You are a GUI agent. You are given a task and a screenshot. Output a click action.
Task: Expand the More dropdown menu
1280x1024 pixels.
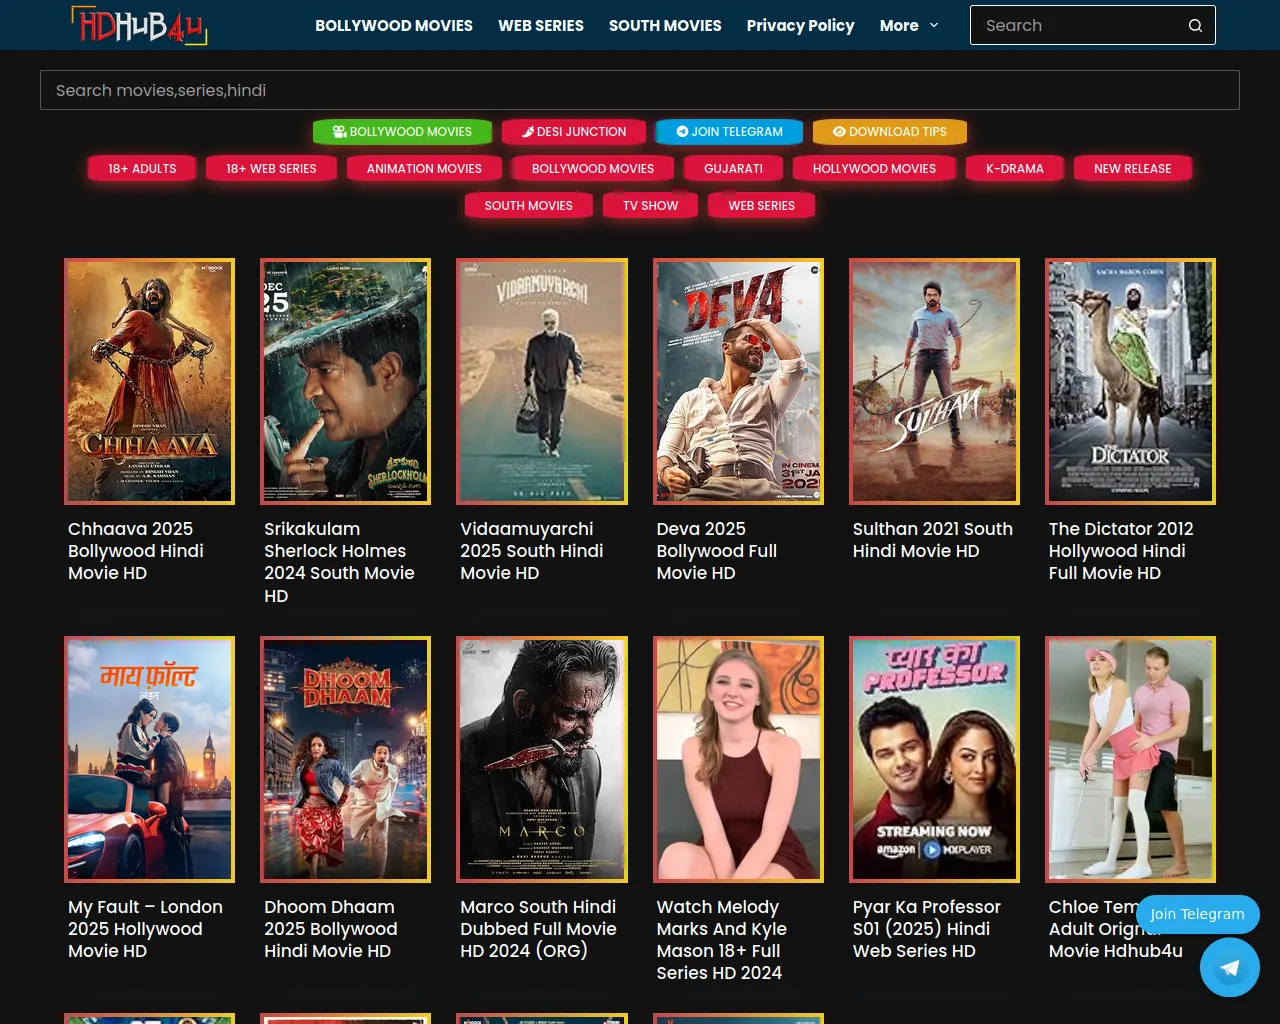[908, 26]
